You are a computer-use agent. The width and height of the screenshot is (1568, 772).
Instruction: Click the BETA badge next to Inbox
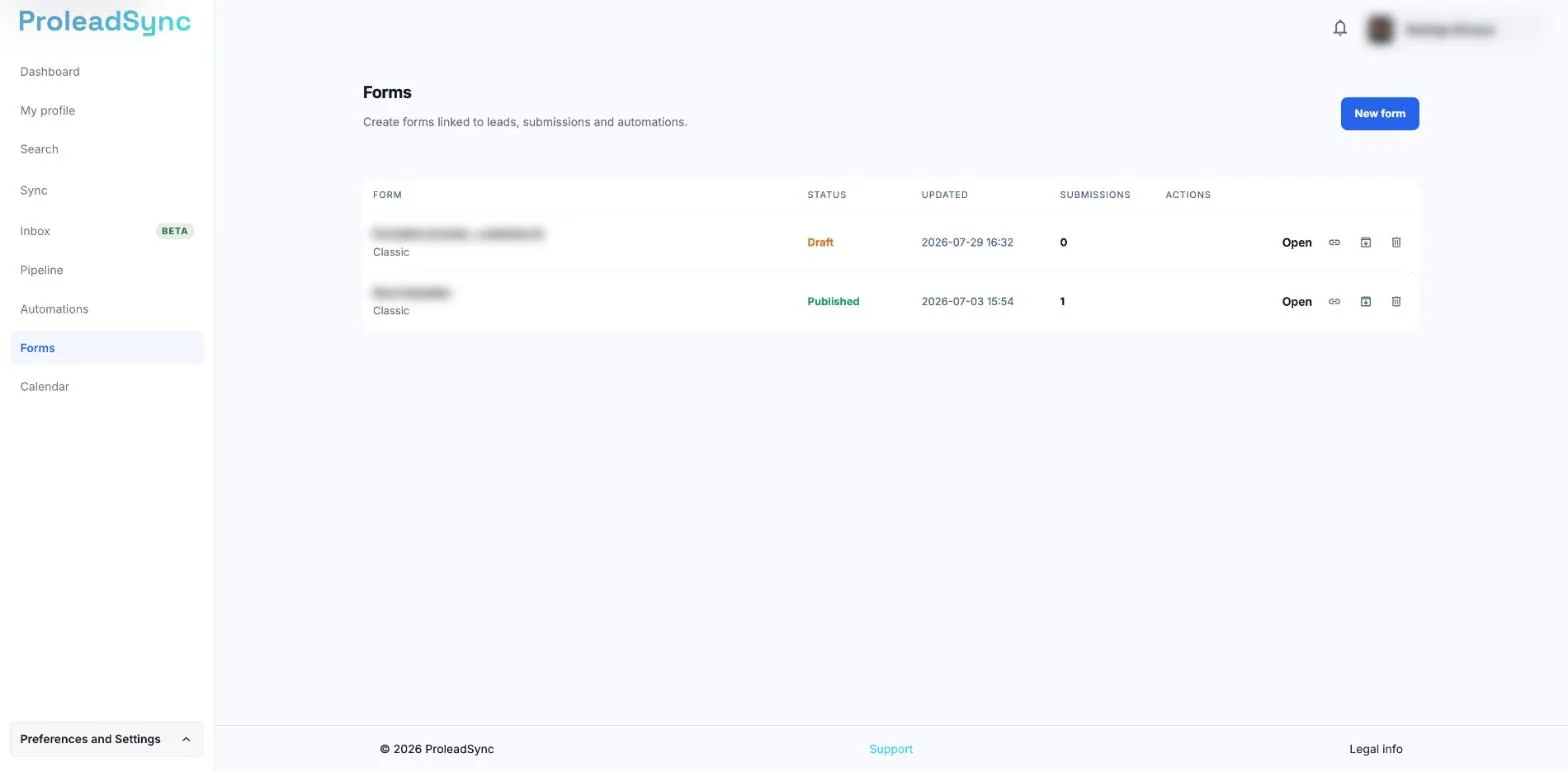[175, 231]
